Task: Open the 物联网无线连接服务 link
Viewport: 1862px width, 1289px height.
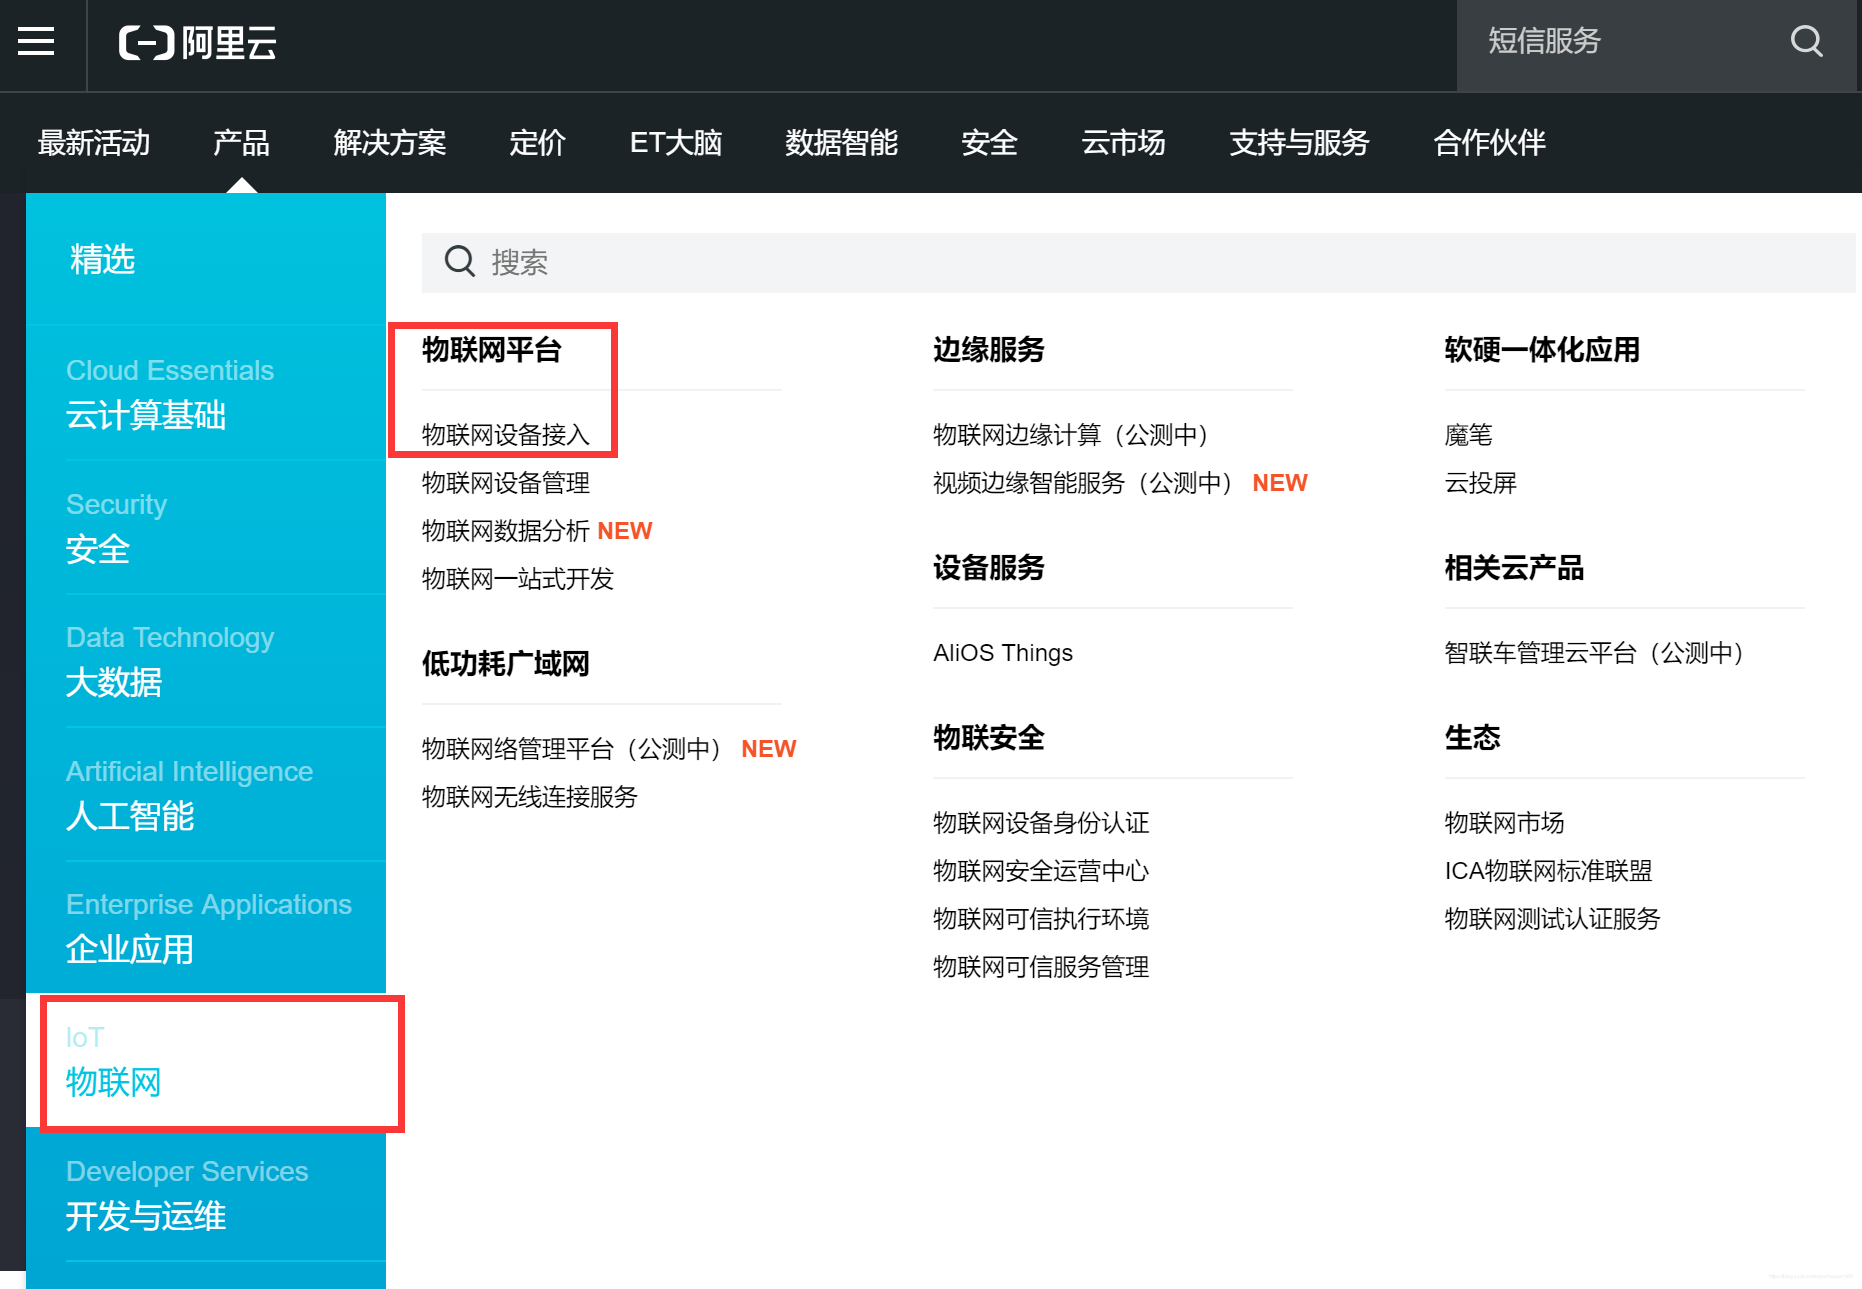Action: (530, 797)
